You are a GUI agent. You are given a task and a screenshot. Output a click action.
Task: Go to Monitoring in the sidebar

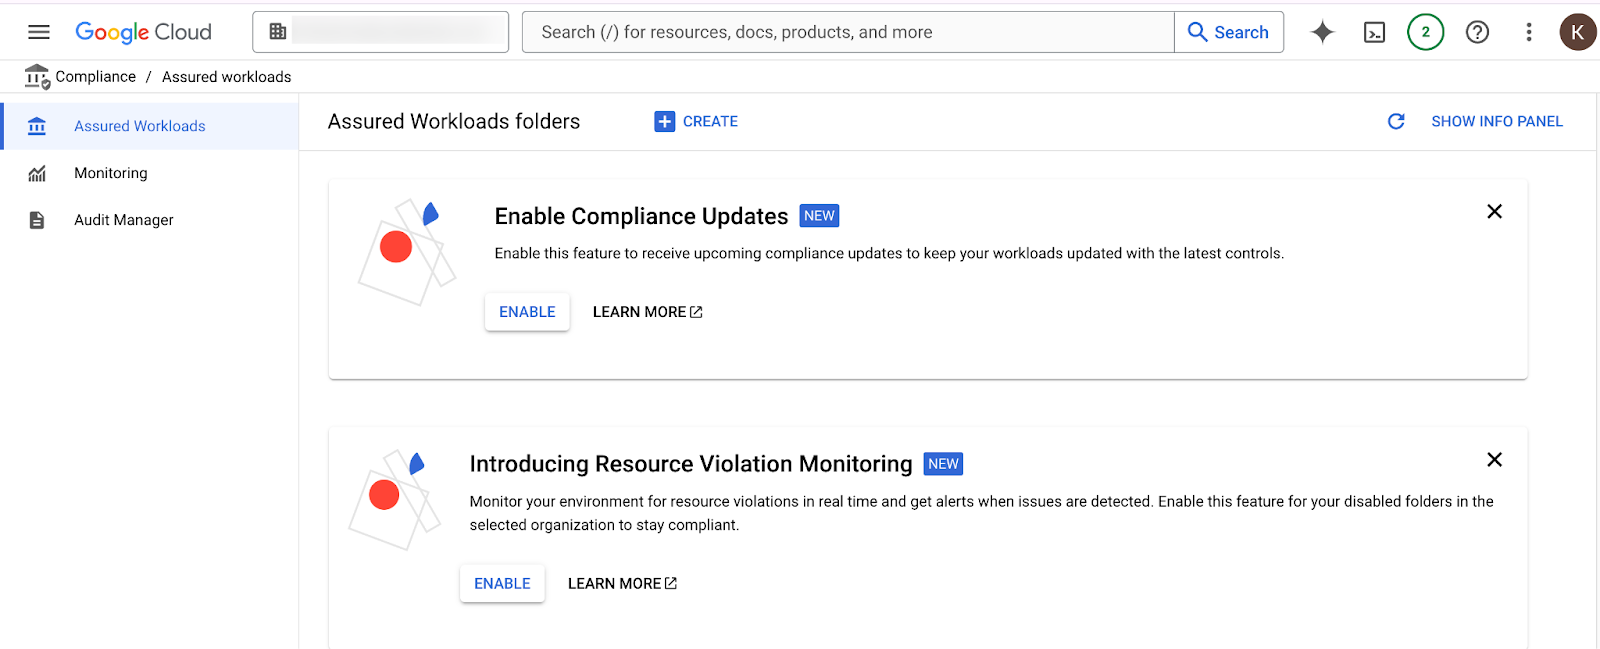[110, 173]
